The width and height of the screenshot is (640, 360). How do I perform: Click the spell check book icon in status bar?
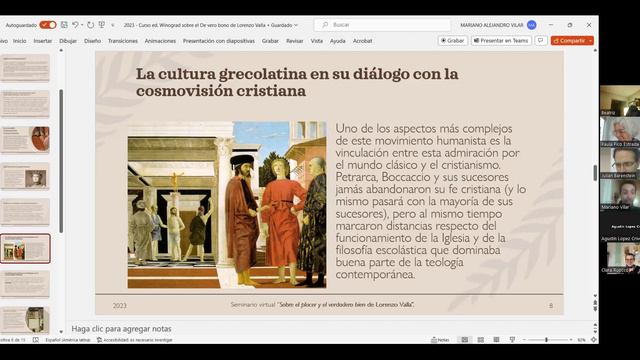36,340
